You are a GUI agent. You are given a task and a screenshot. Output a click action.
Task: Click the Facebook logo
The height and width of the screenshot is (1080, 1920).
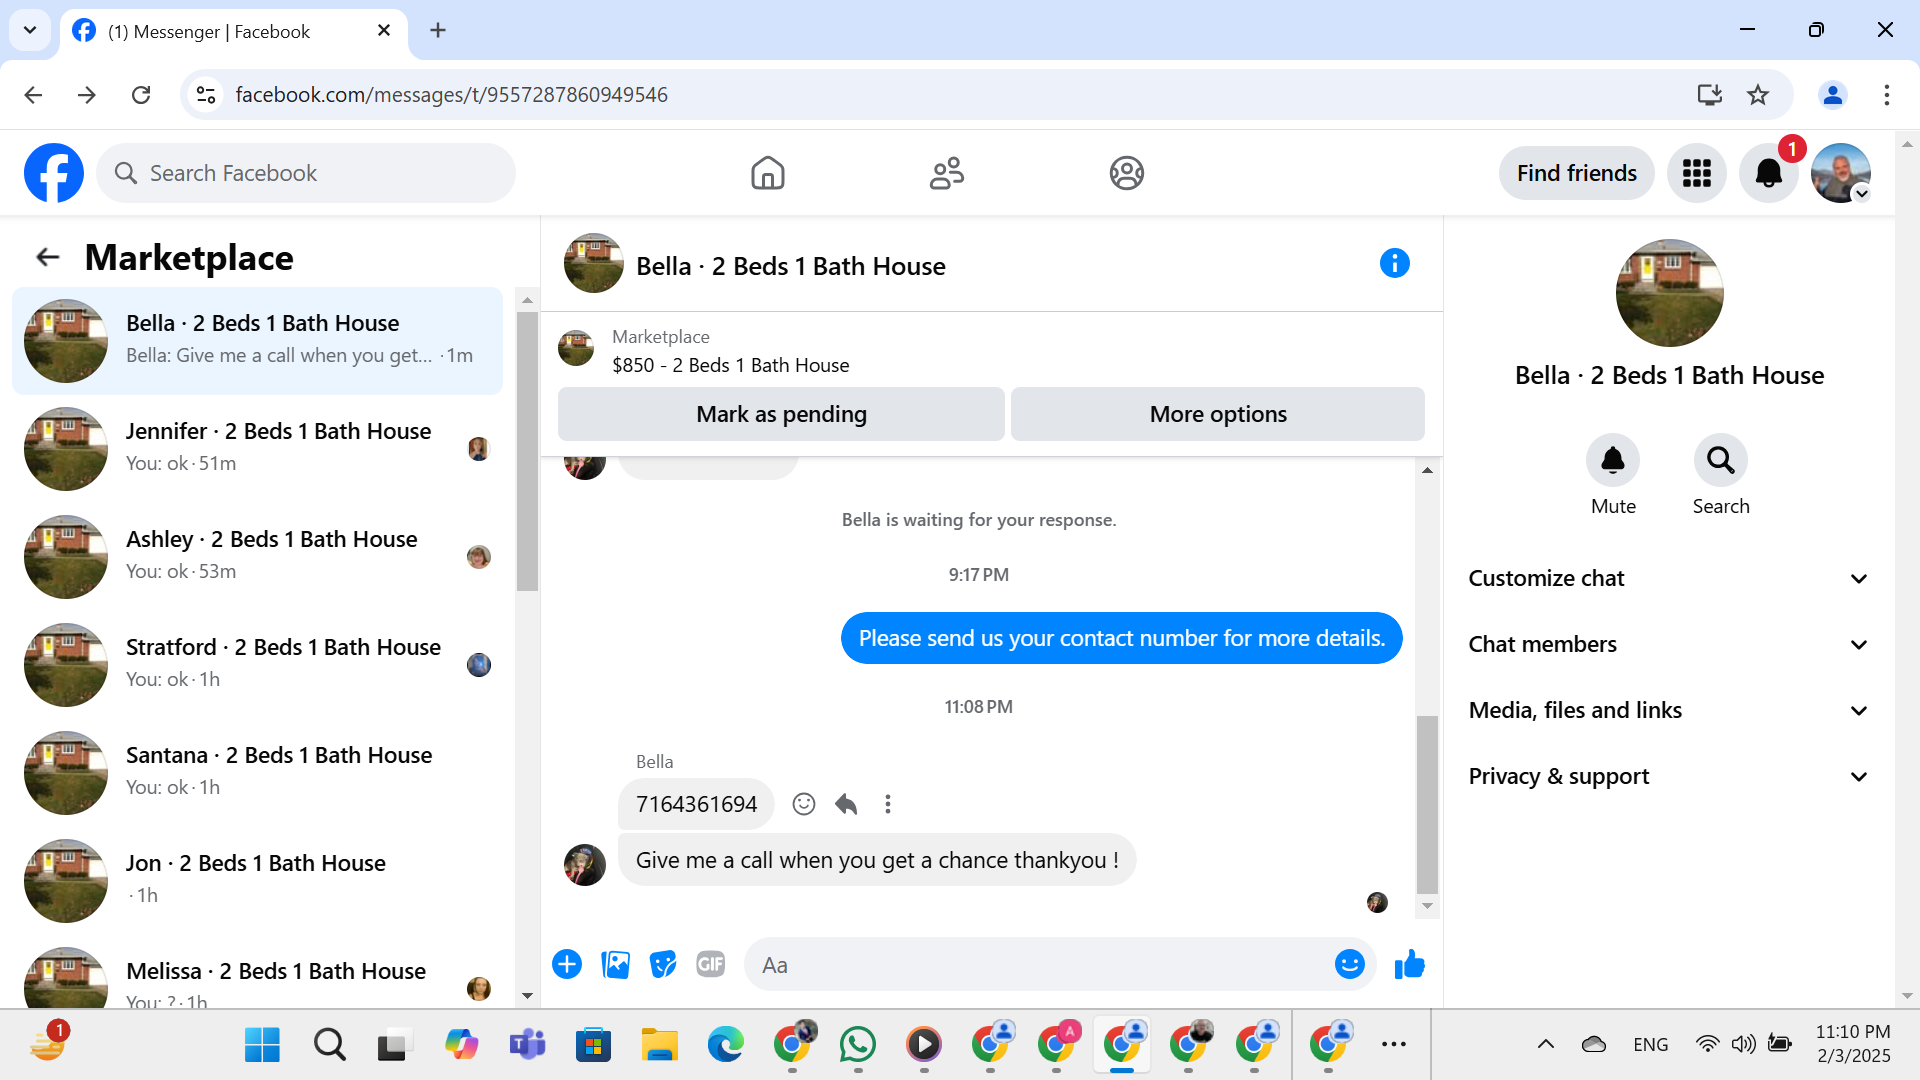54,173
